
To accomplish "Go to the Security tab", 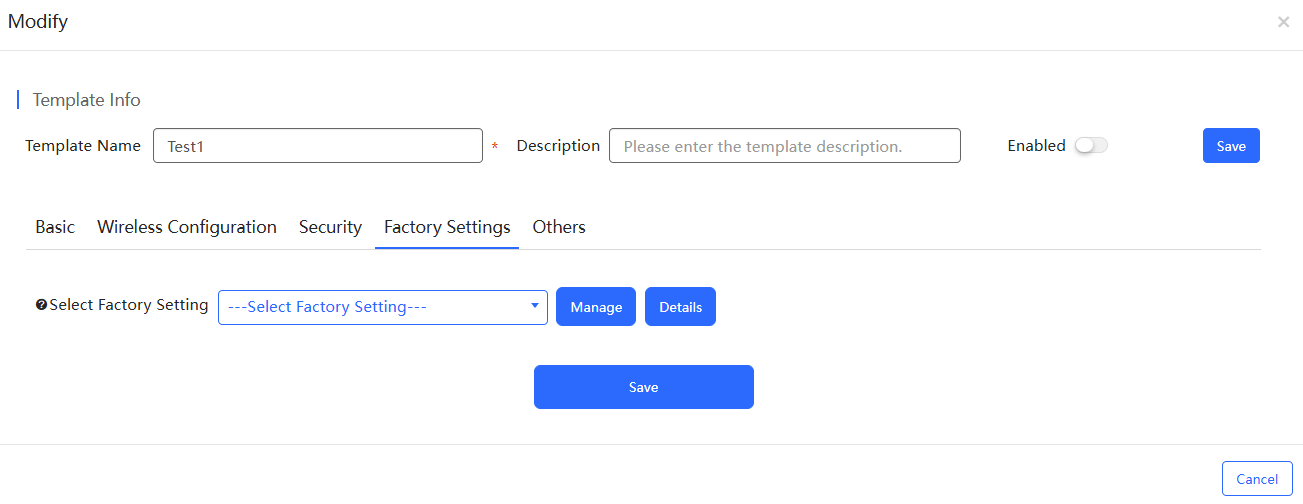I will [x=330, y=227].
